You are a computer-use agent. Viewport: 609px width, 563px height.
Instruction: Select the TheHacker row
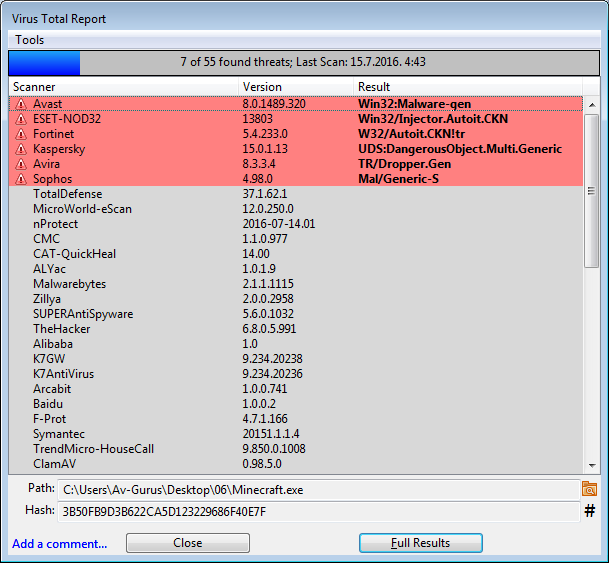[296, 329]
